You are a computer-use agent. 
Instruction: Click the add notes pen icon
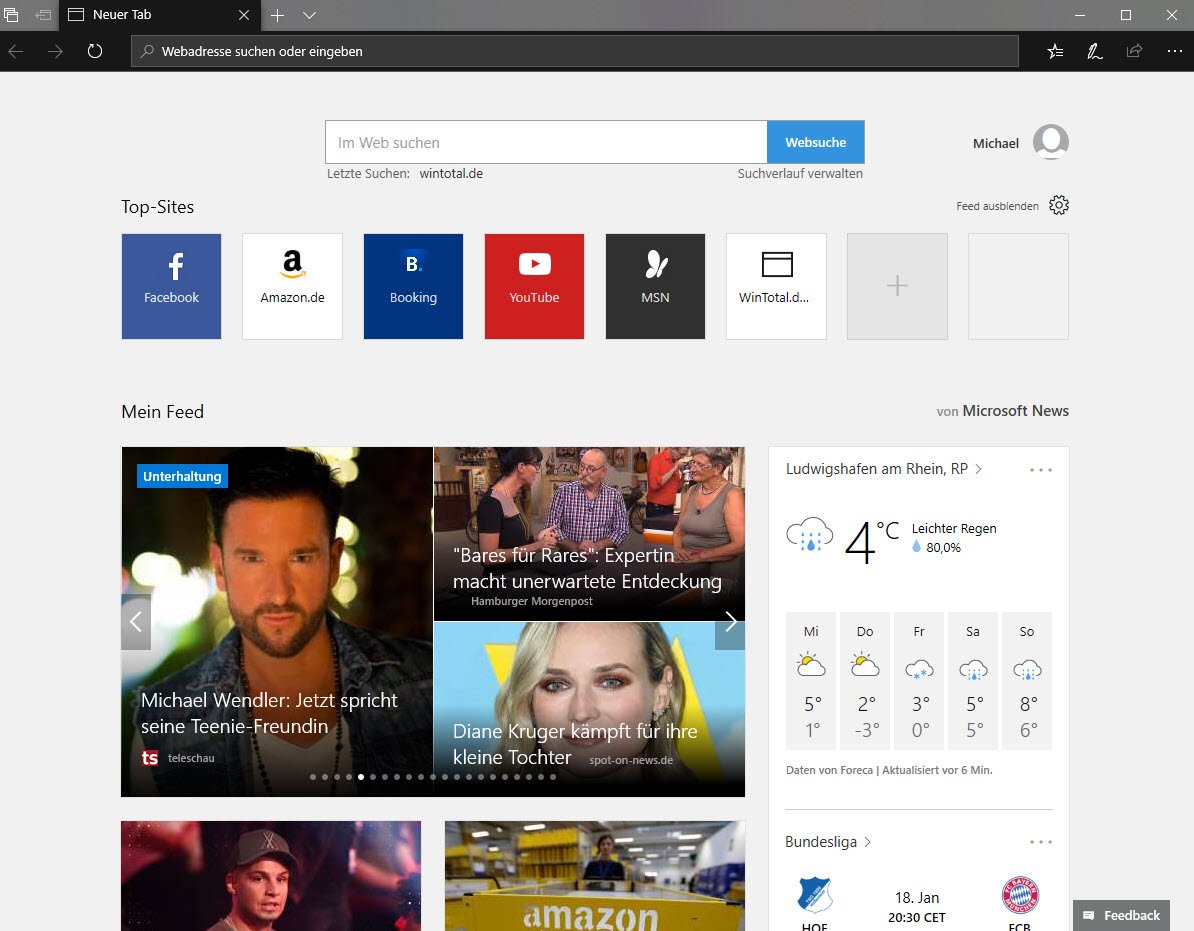tap(1095, 51)
